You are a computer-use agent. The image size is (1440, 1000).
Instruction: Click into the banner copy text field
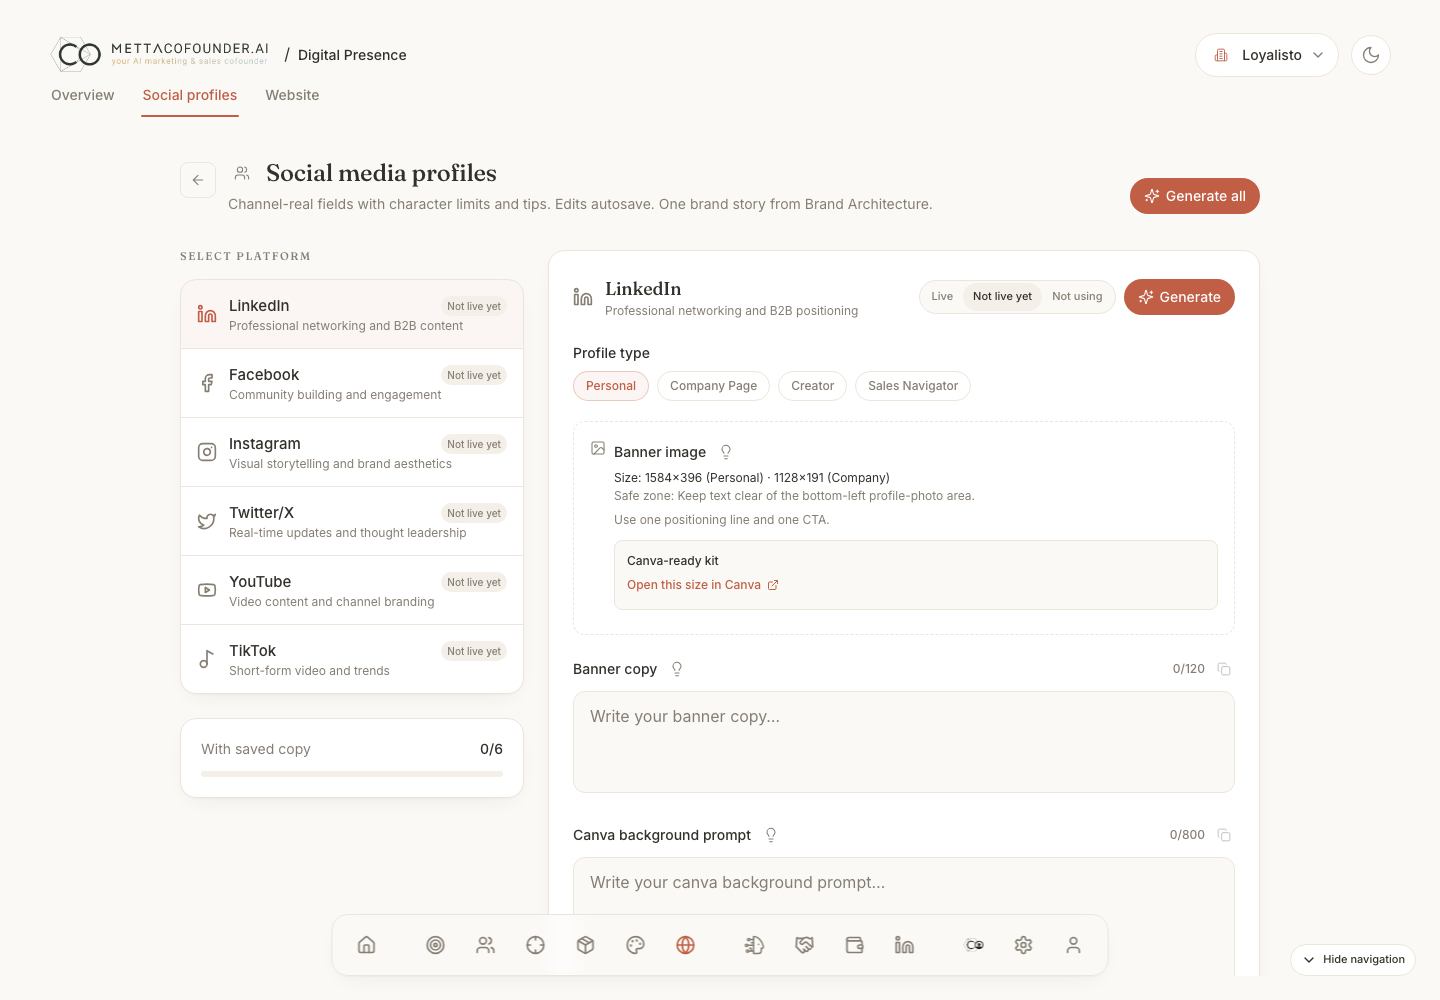(x=904, y=742)
